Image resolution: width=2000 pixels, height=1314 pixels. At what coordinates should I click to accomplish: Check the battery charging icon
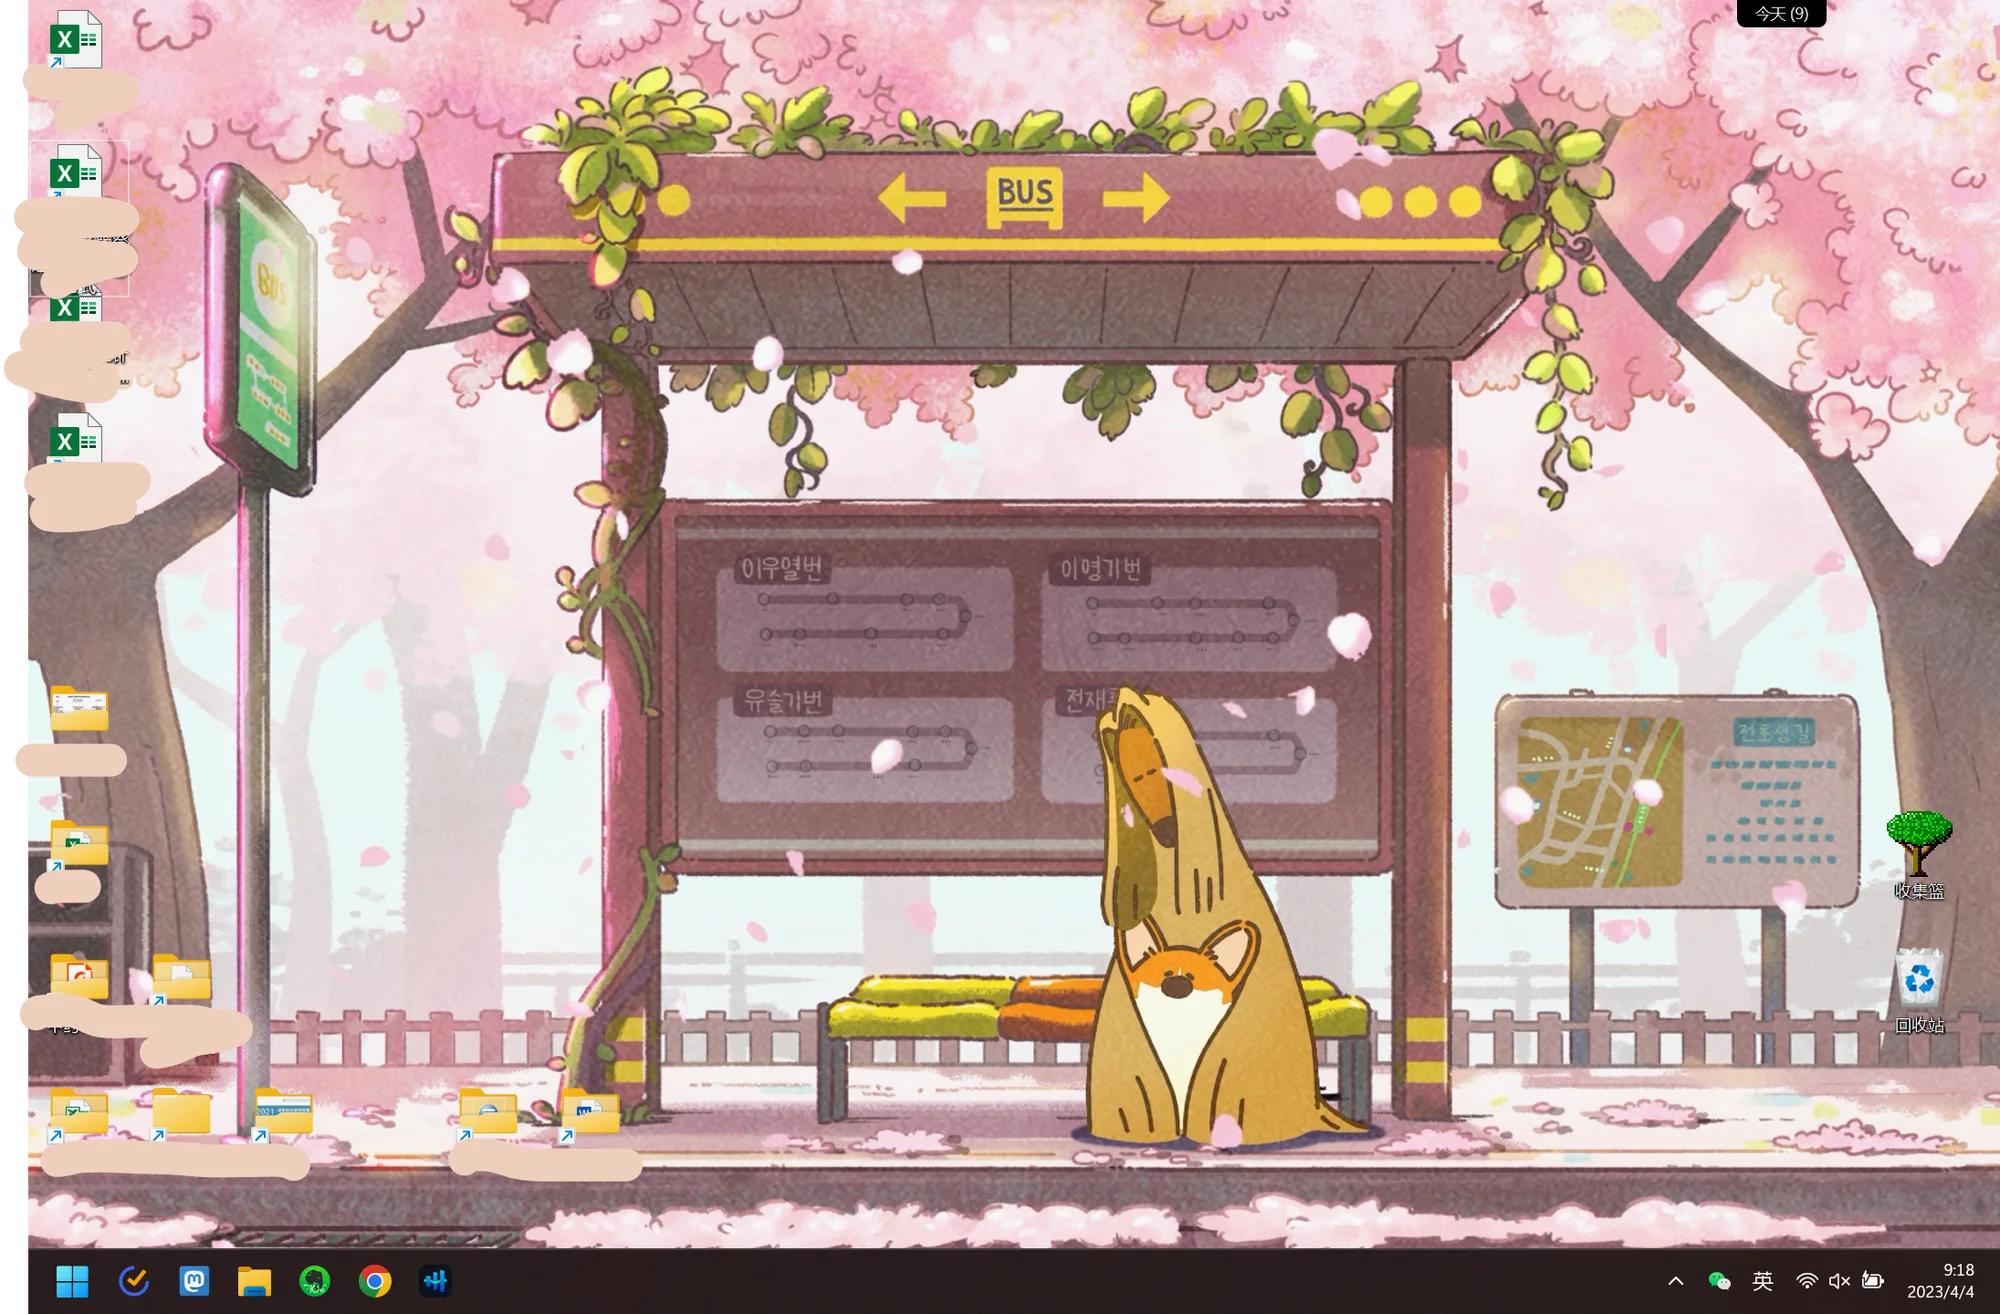click(1873, 1281)
